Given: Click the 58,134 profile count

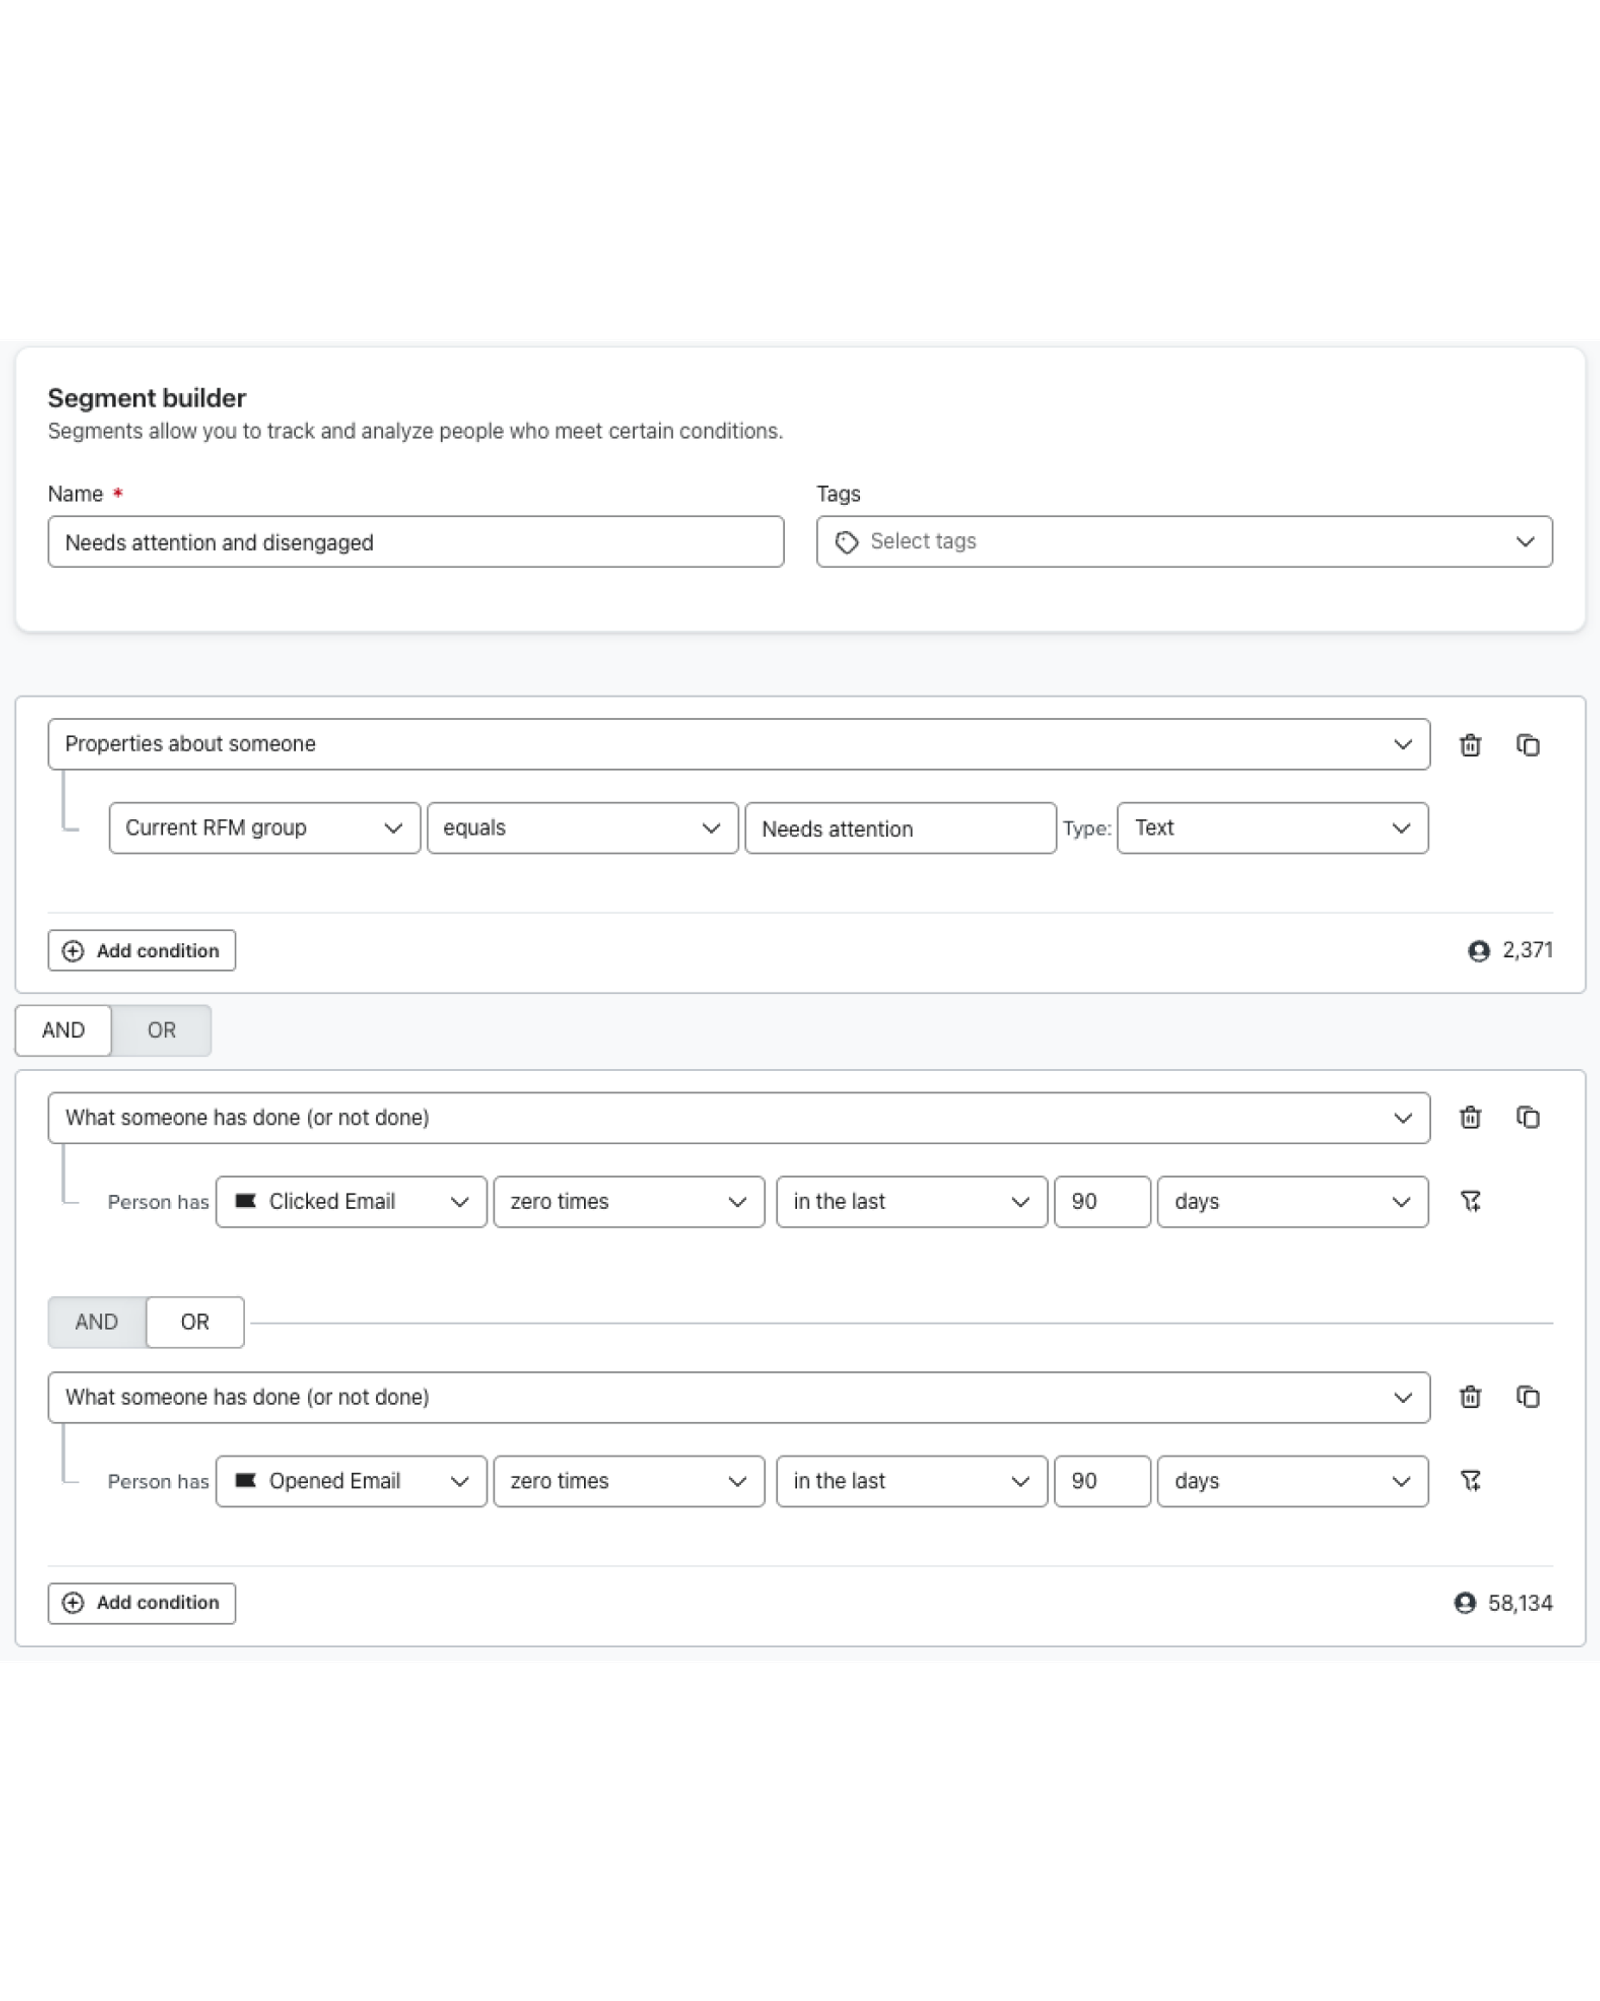Looking at the screenshot, I should coord(1520,1603).
